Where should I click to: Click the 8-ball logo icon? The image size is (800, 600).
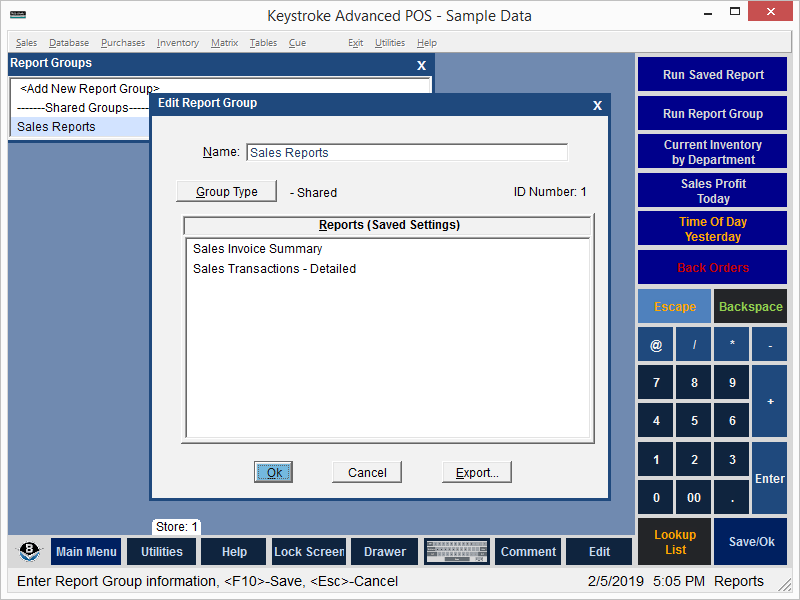pos(30,552)
